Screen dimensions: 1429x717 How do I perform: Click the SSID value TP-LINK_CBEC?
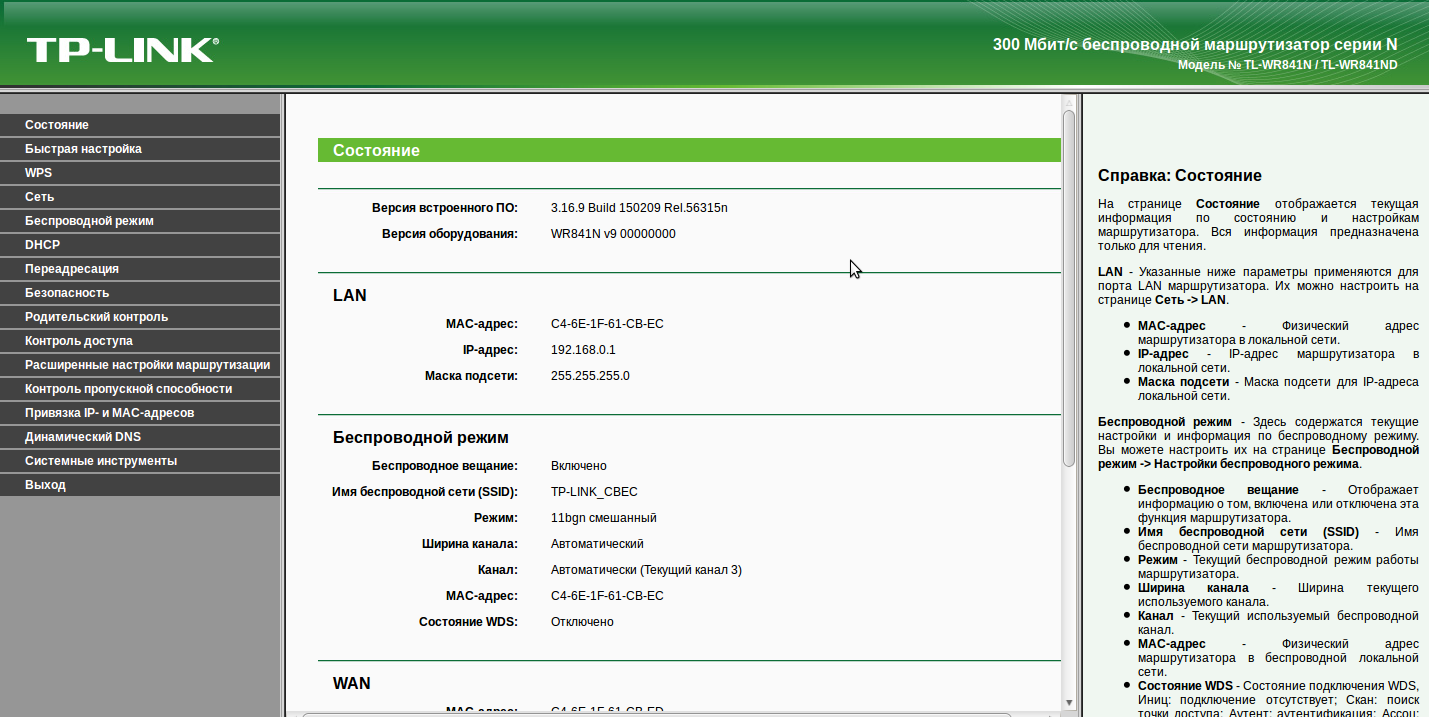(594, 492)
